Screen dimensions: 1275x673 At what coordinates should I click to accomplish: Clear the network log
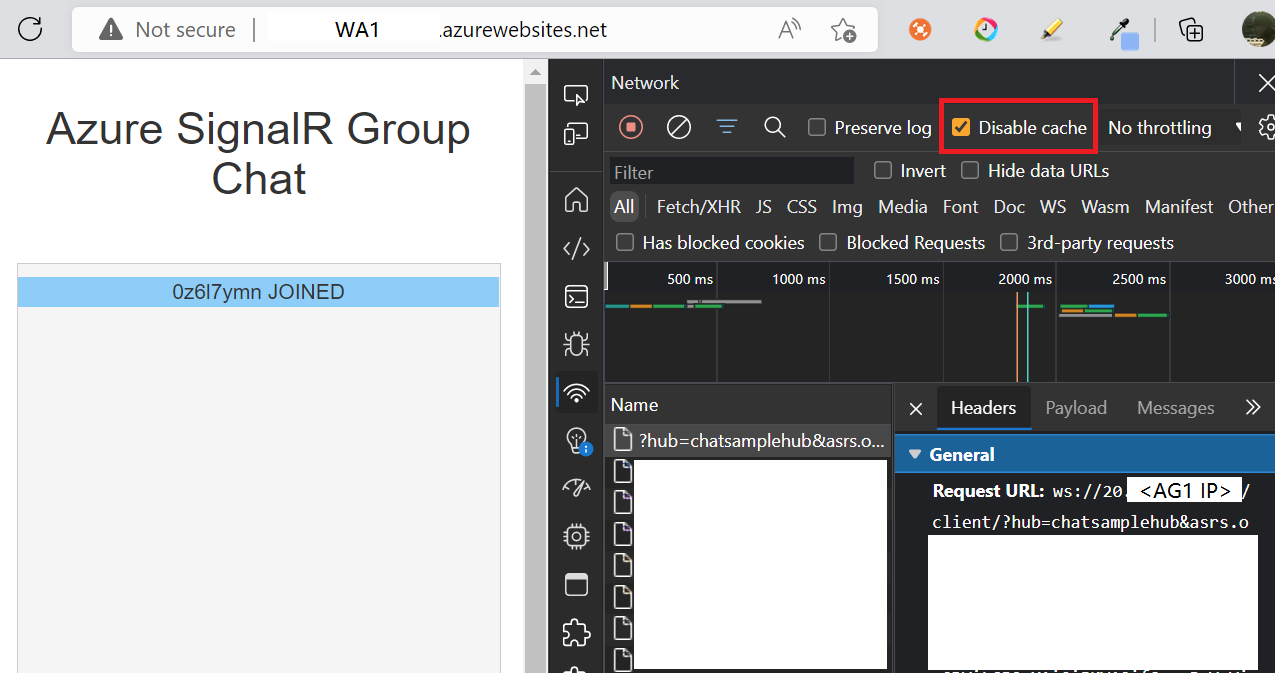pyautogui.click(x=678, y=127)
